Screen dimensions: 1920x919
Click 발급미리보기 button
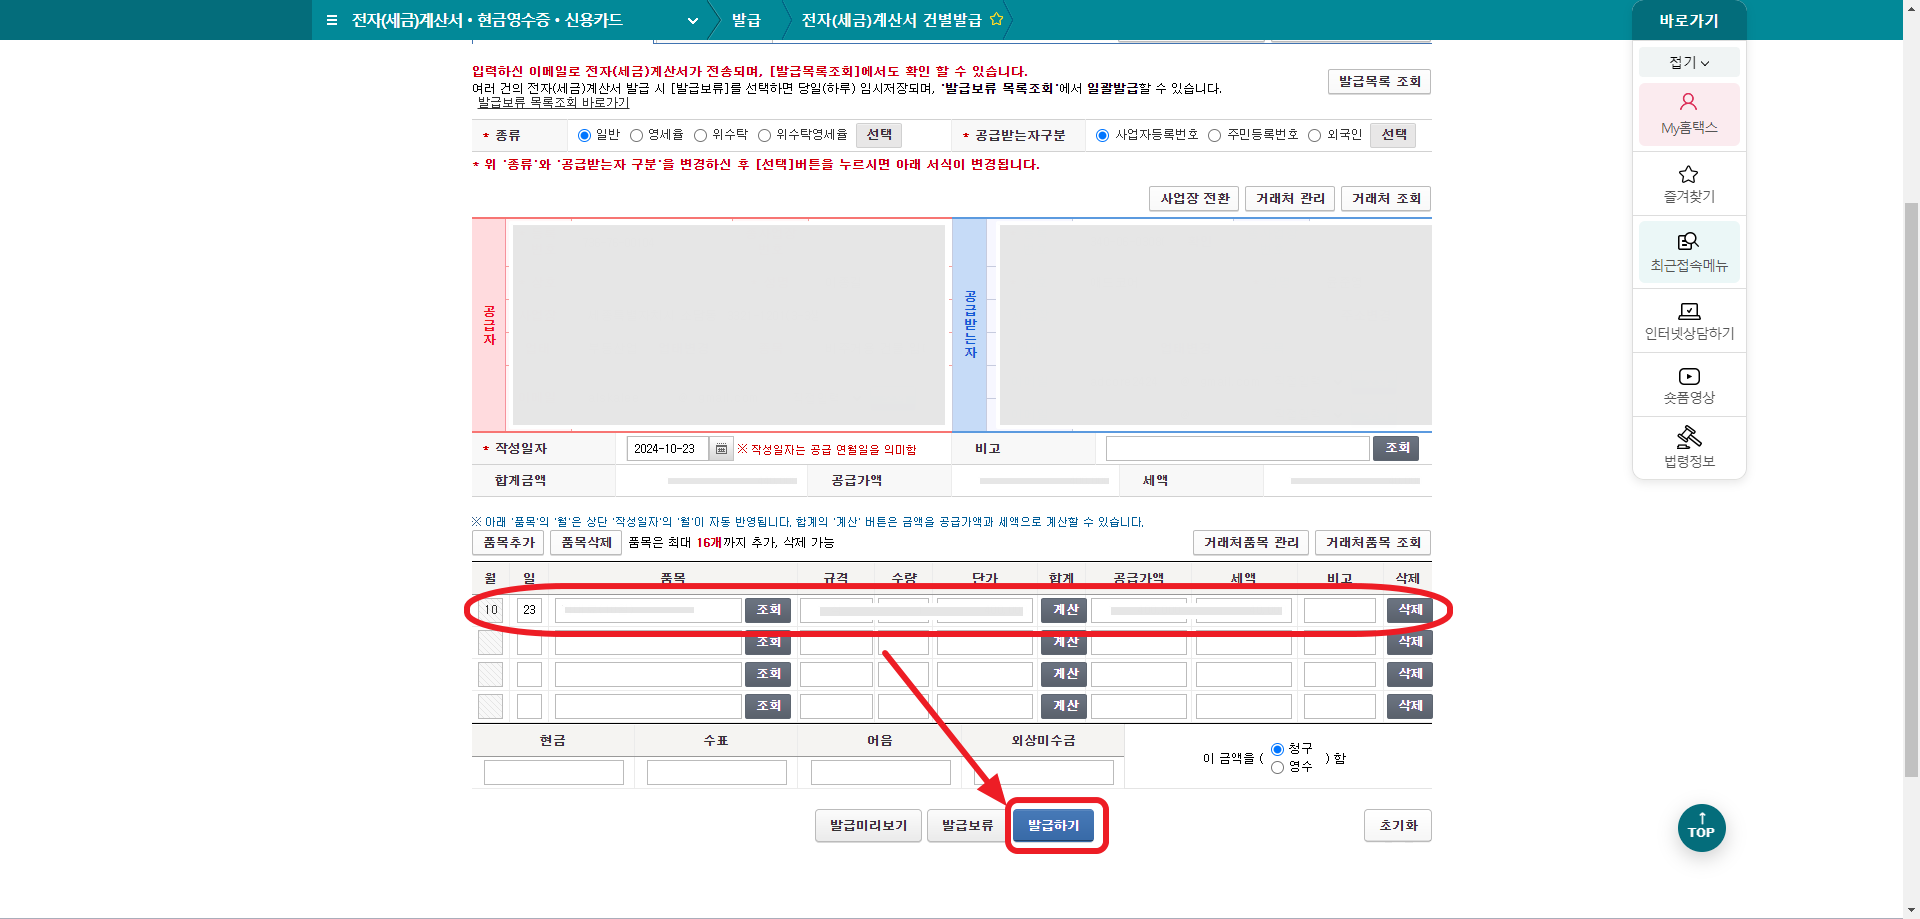coord(868,826)
